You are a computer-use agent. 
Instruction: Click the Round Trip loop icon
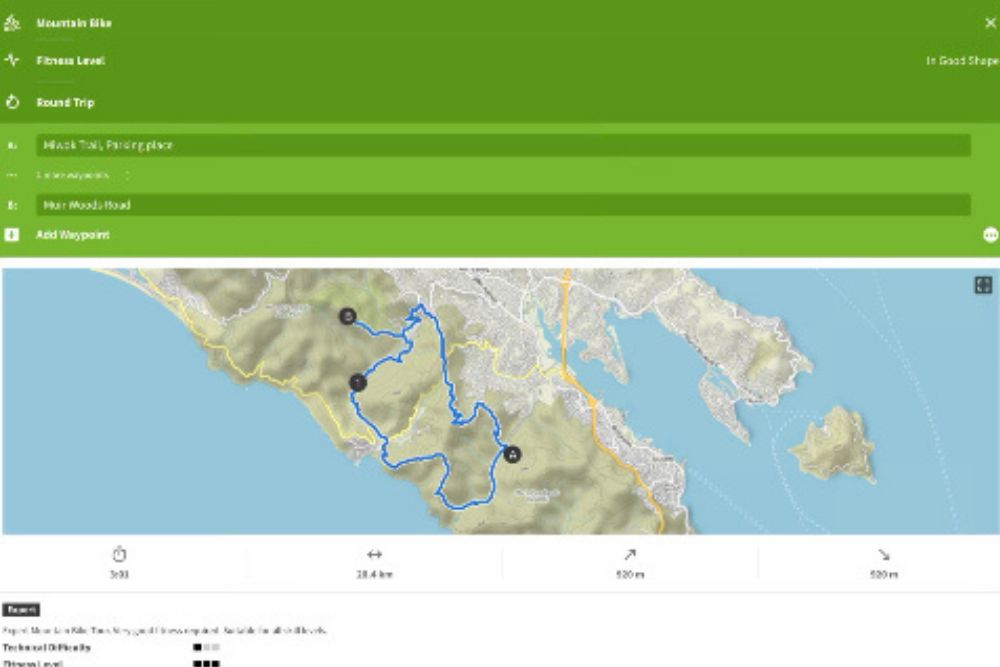pos(12,102)
